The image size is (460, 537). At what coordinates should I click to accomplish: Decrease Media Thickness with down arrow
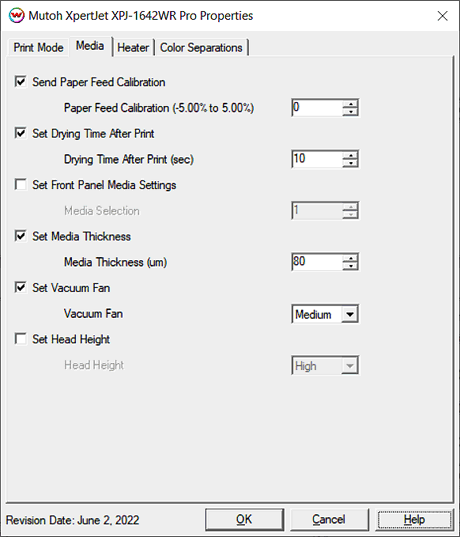point(350,266)
